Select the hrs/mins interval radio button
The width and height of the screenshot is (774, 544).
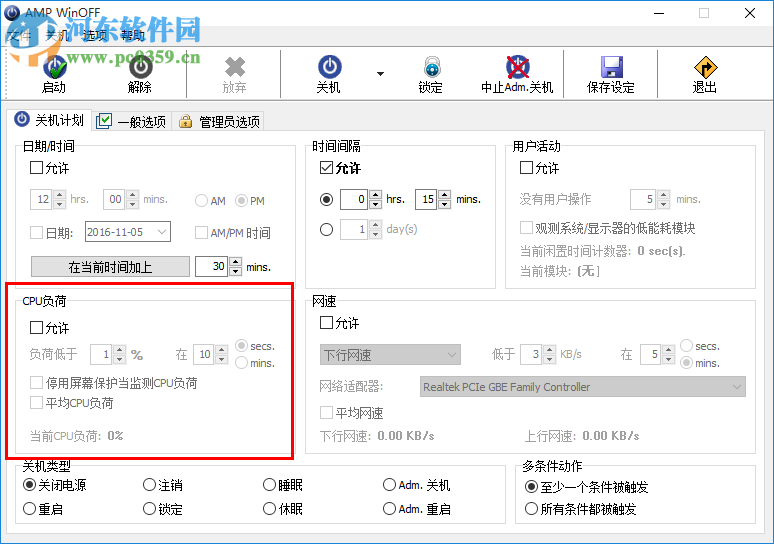(326, 199)
